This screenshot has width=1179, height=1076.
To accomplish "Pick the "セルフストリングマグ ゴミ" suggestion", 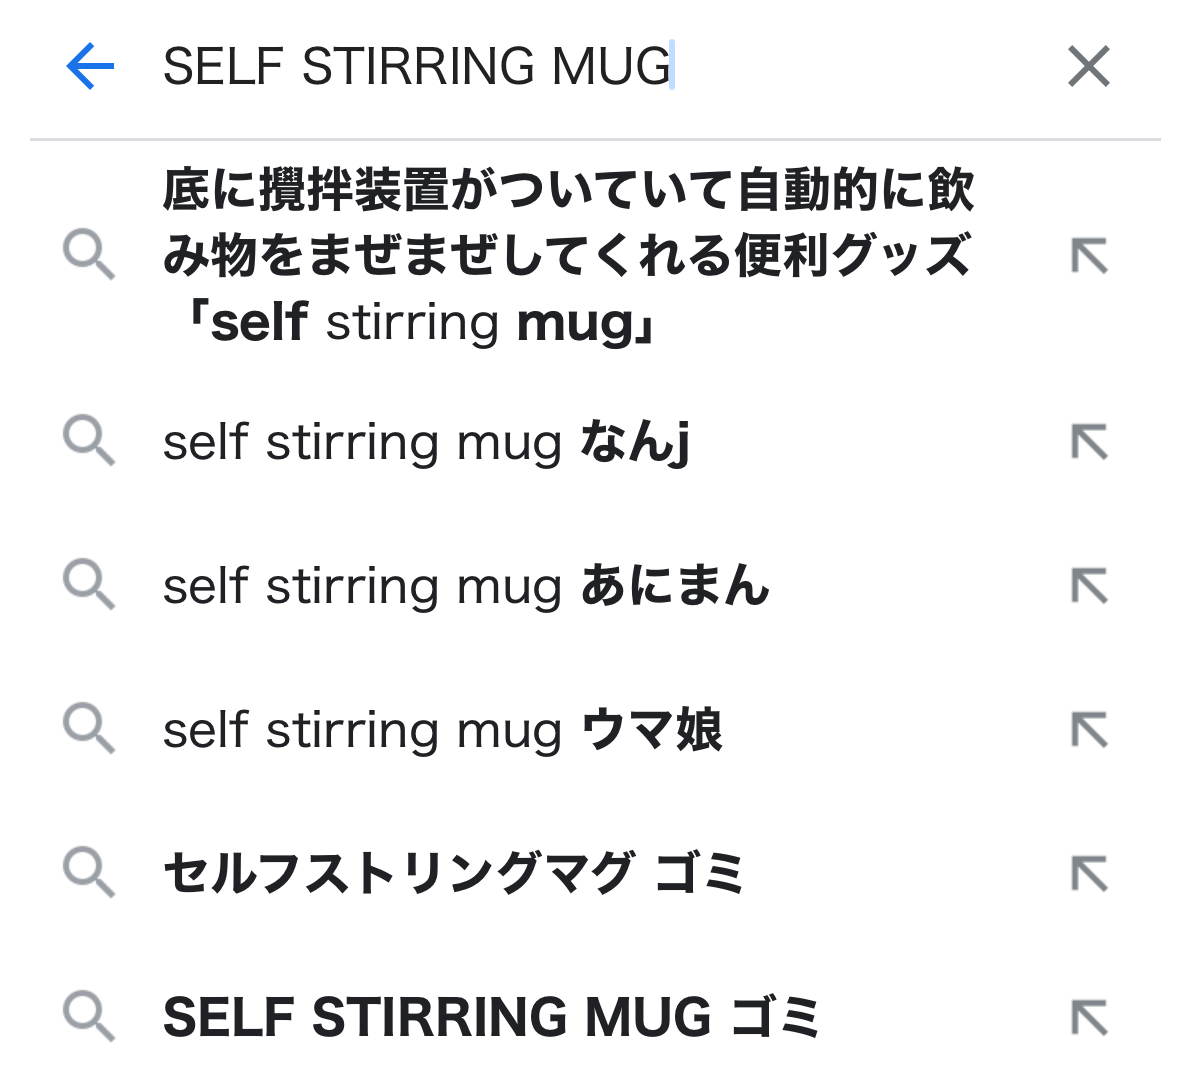I will 454,874.
